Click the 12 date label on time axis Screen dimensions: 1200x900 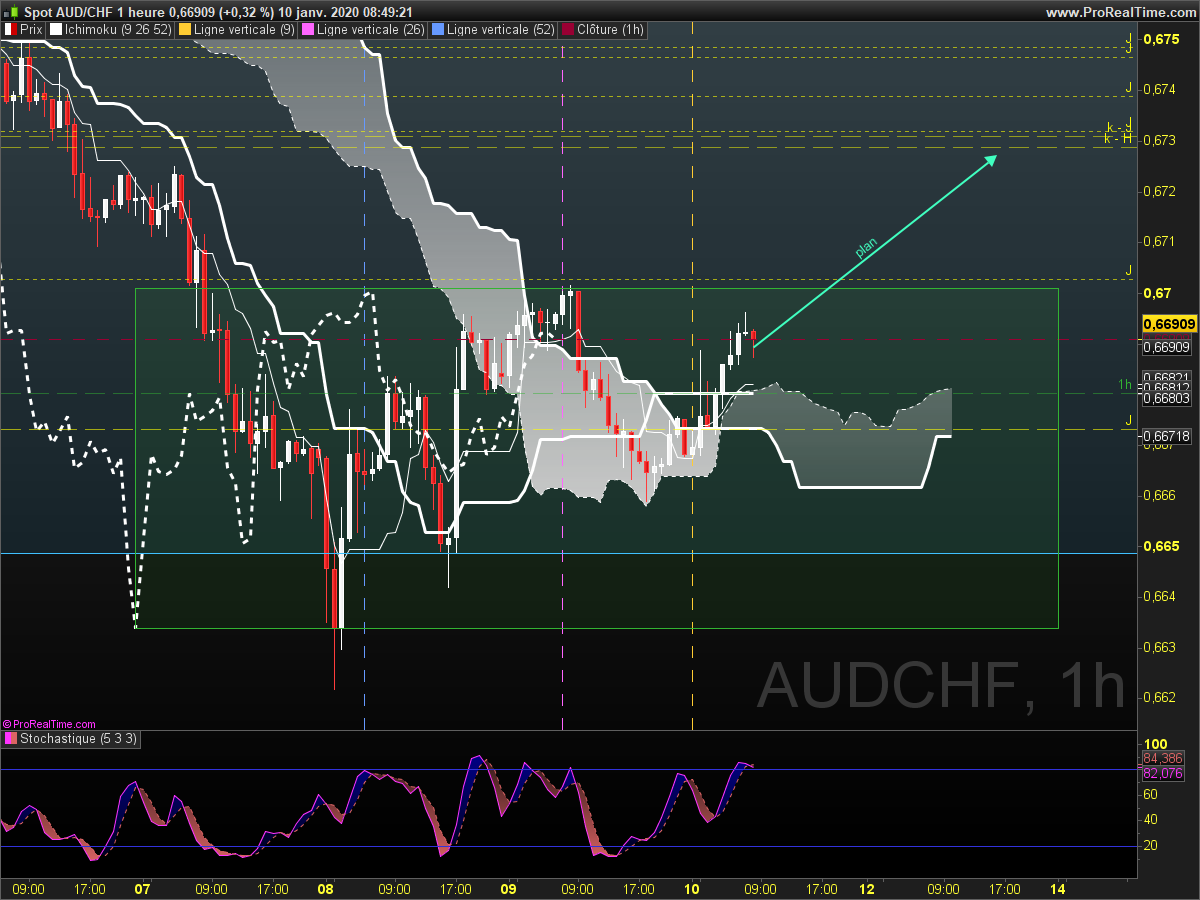point(867,888)
